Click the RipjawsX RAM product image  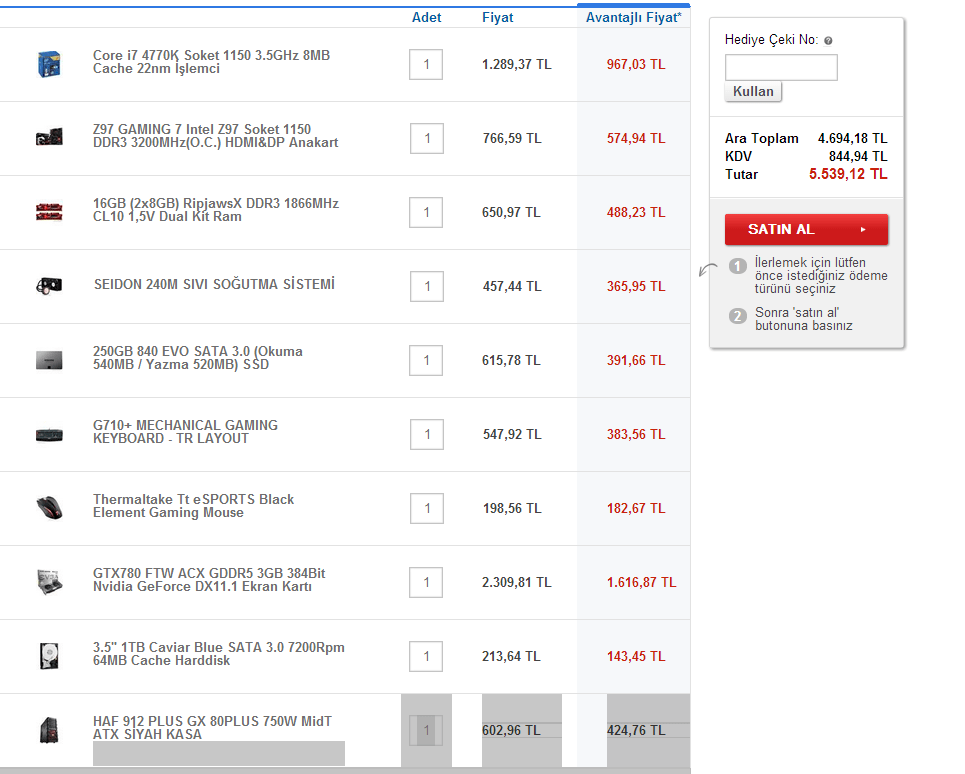(x=49, y=212)
